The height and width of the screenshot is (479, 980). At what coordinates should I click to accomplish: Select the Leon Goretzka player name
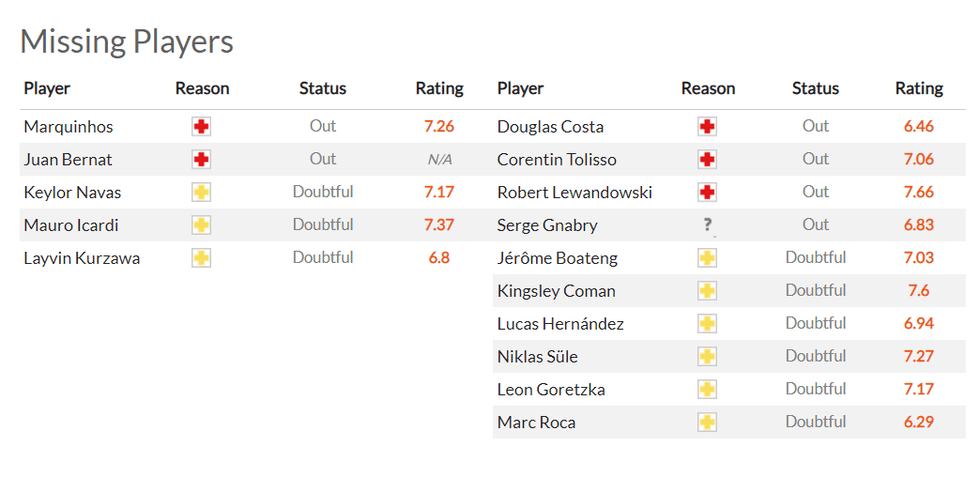(x=551, y=390)
